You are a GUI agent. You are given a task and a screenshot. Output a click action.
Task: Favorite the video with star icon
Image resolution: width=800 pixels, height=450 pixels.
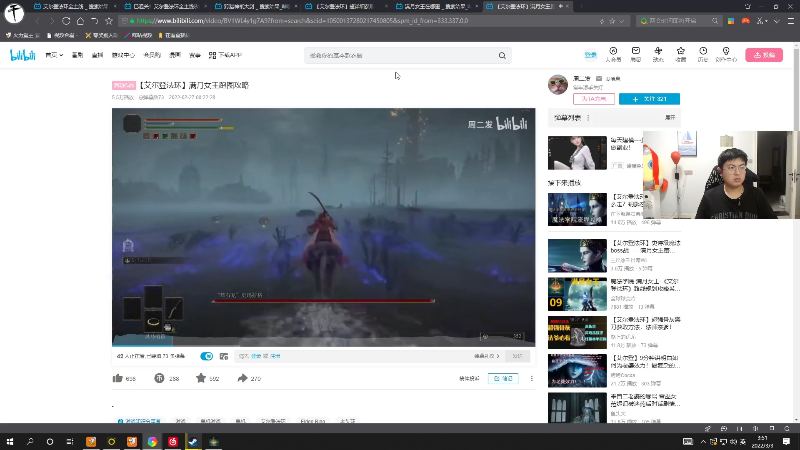pyautogui.click(x=201, y=378)
